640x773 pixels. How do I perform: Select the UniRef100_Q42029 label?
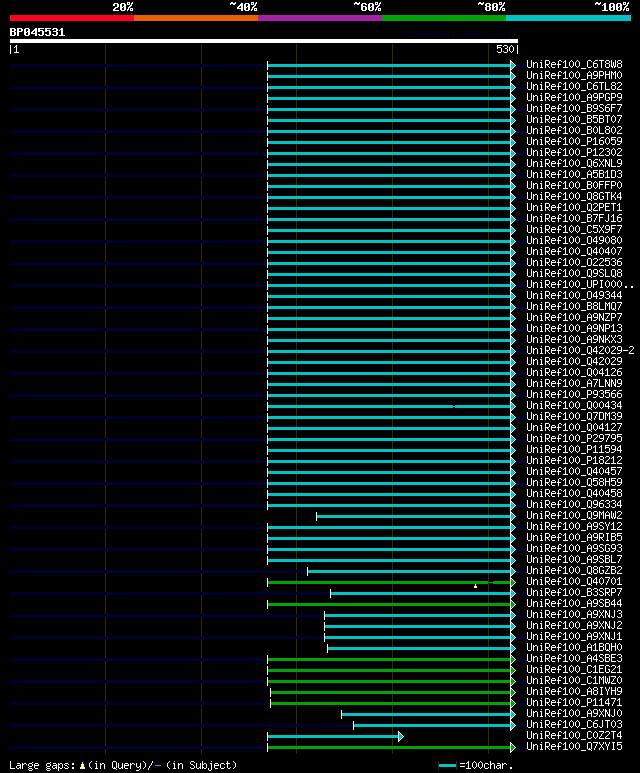[574, 361]
